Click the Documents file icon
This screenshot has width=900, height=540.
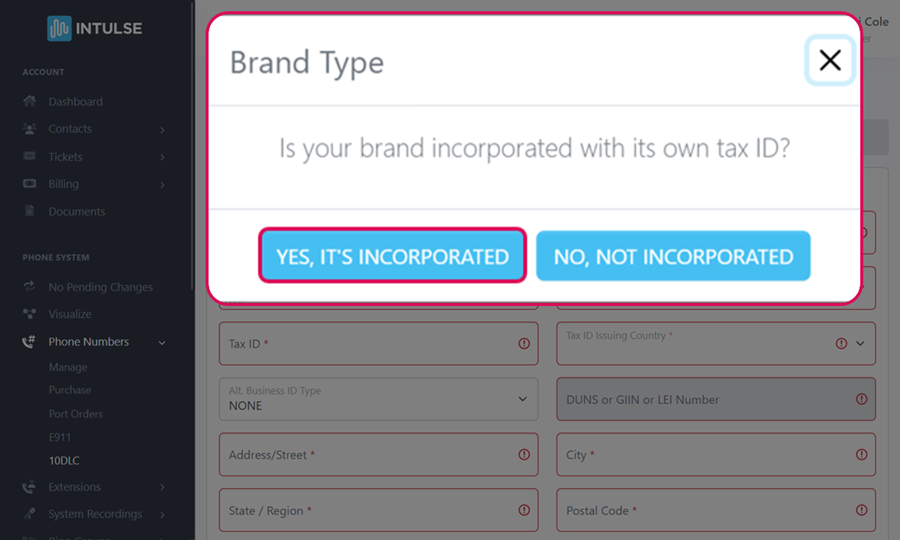pos(29,212)
